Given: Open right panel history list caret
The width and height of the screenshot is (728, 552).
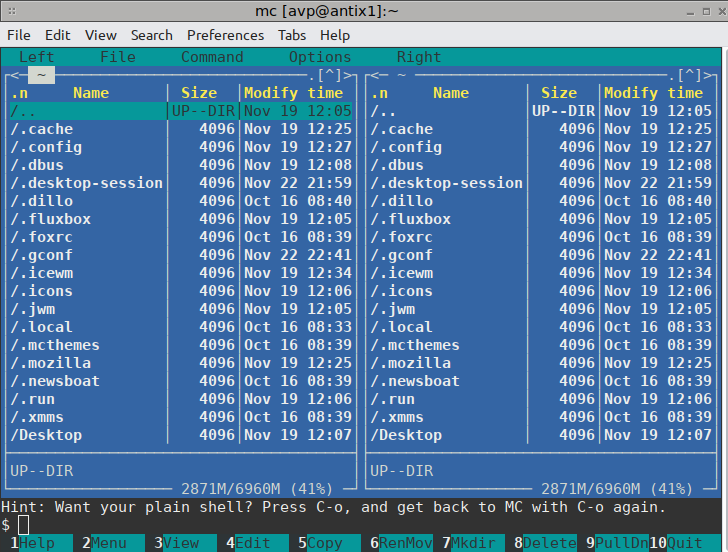Looking at the screenshot, I should click(689, 75).
